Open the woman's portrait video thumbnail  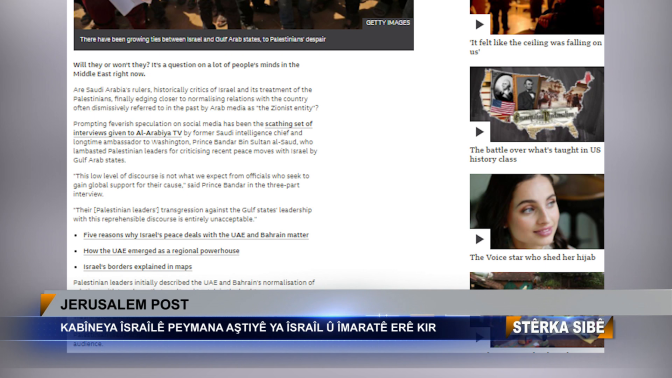pos(537,211)
